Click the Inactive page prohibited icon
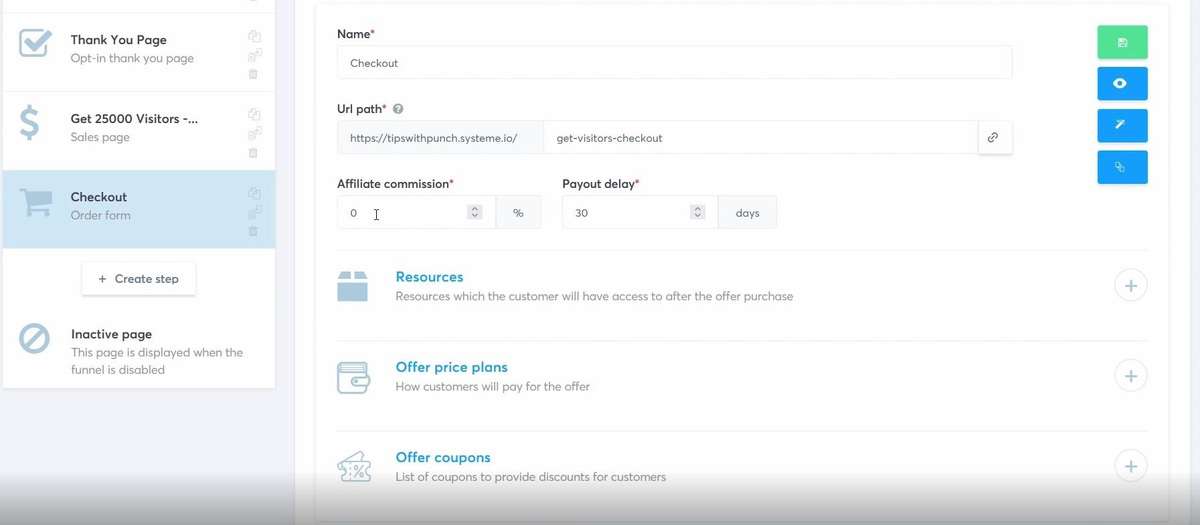 35,338
